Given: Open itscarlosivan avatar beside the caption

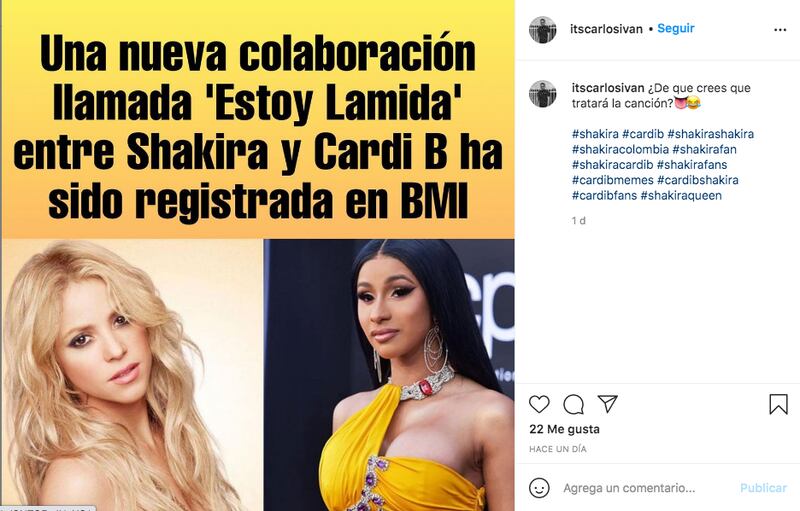Looking at the screenshot, I should tap(543, 94).
